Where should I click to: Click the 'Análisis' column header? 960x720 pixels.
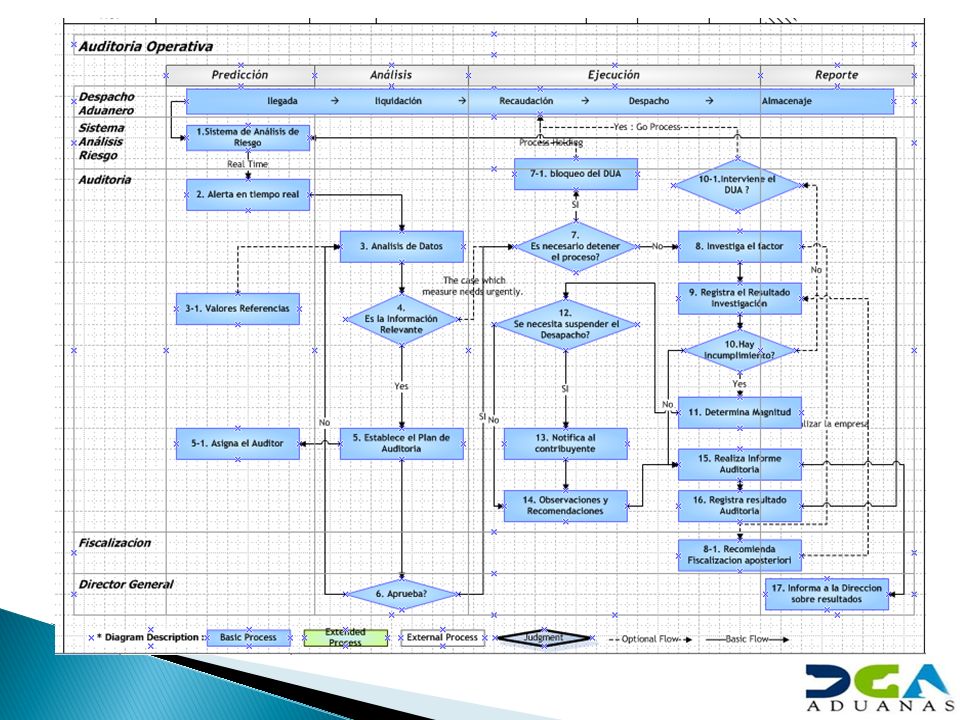click(x=391, y=75)
